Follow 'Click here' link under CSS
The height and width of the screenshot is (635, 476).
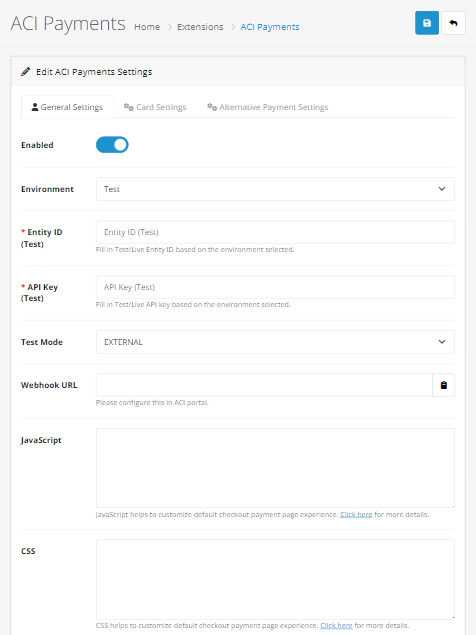[336, 626]
